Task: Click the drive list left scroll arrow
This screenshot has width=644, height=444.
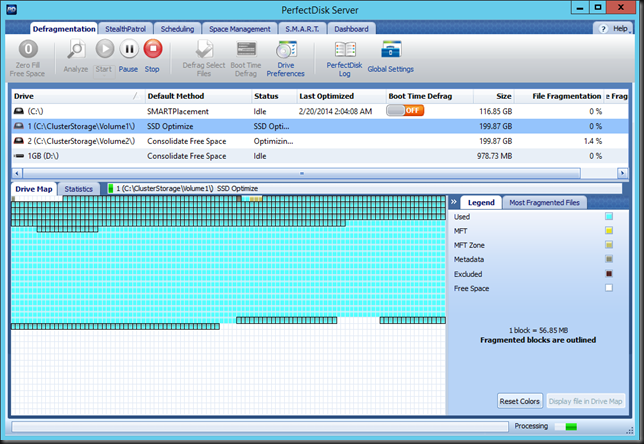Action: (x=17, y=173)
